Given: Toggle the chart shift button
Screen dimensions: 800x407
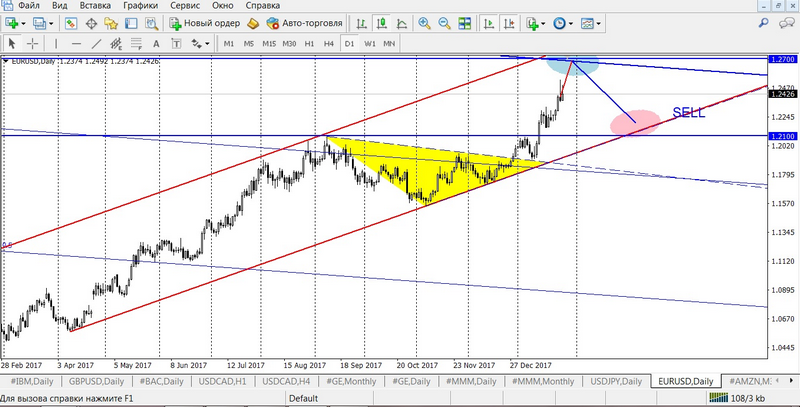Looking at the screenshot, I should [510, 23].
